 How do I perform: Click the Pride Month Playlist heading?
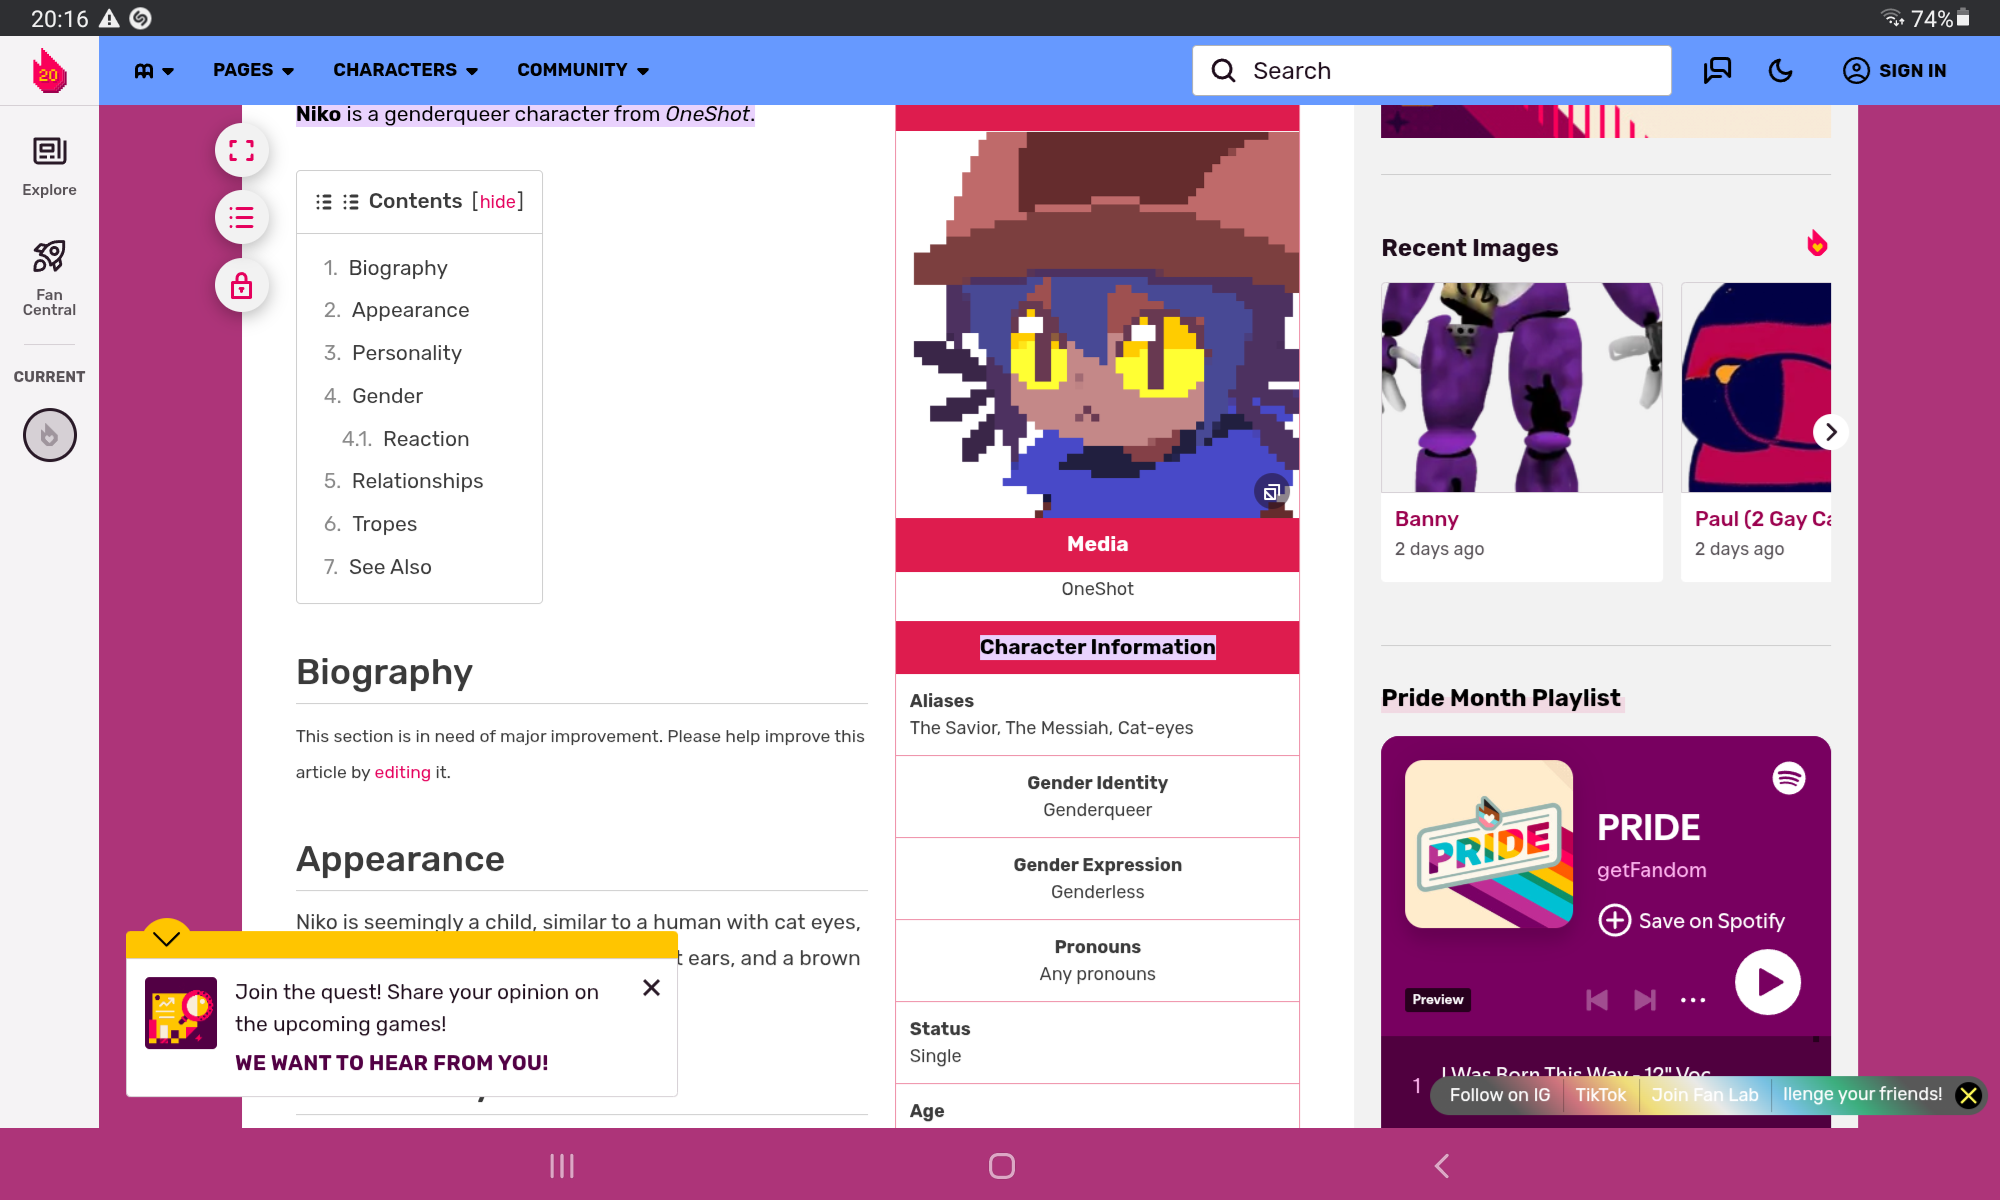[x=1500, y=698]
